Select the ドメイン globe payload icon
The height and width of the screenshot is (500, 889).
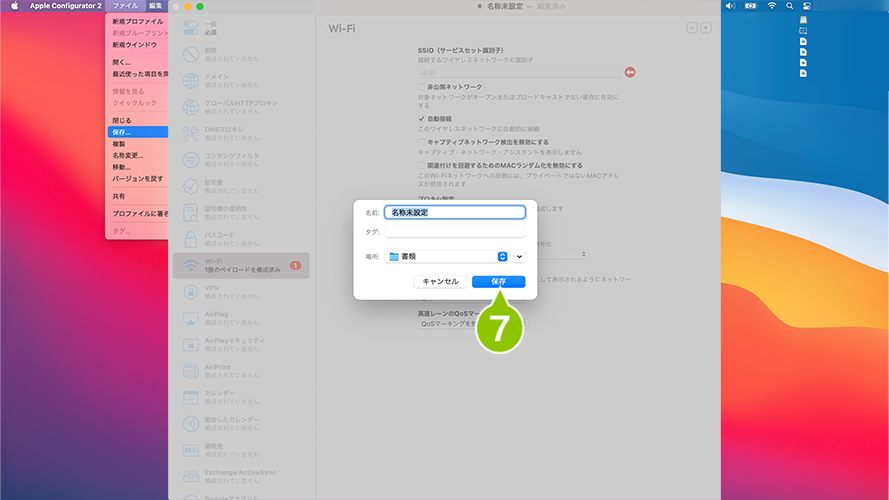(190, 80)
